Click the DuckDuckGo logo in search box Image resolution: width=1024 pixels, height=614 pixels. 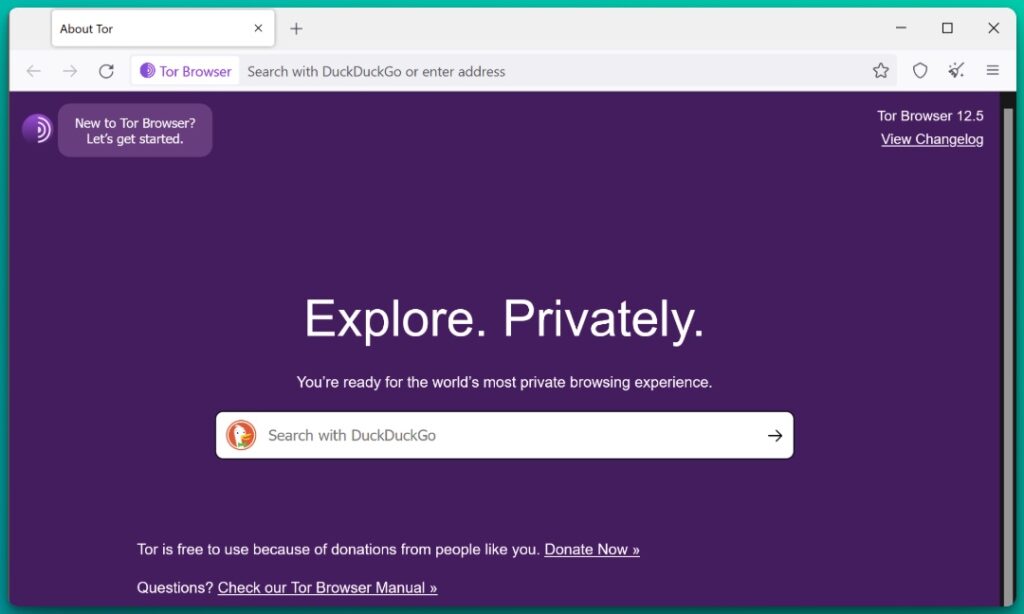(241, 435)
